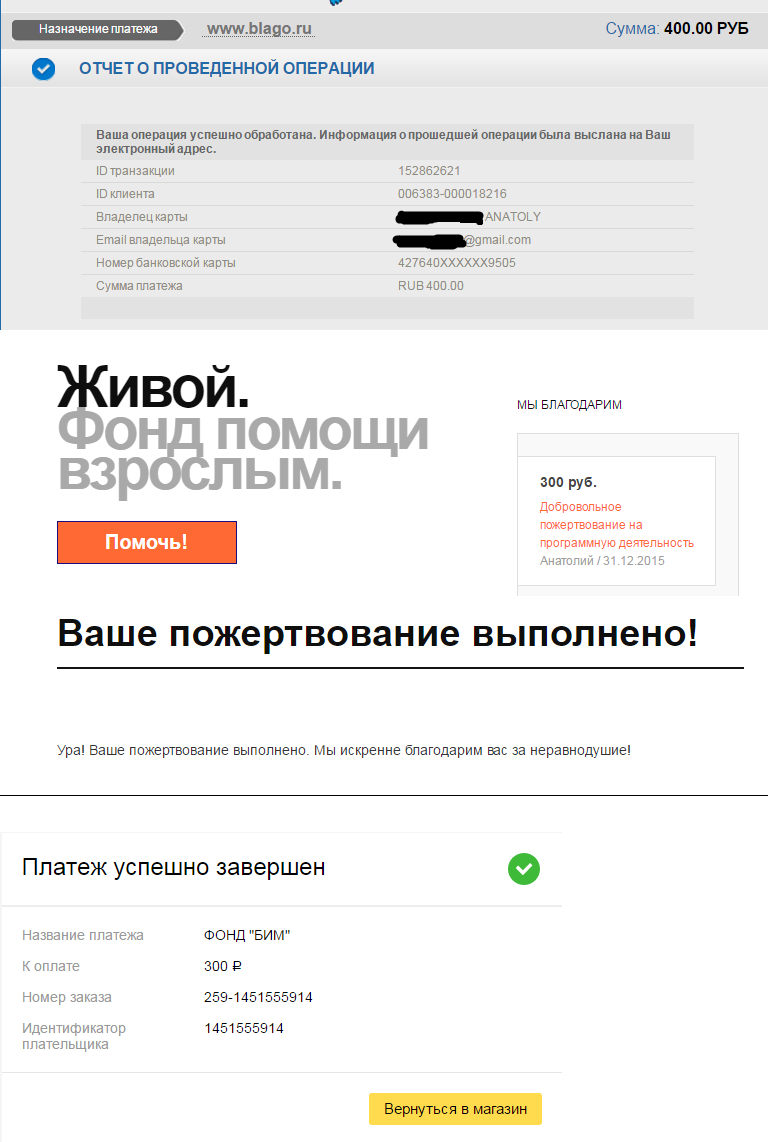
Task: Click the ФОНД "БИМ" payment name
Action: click(247, 935)
